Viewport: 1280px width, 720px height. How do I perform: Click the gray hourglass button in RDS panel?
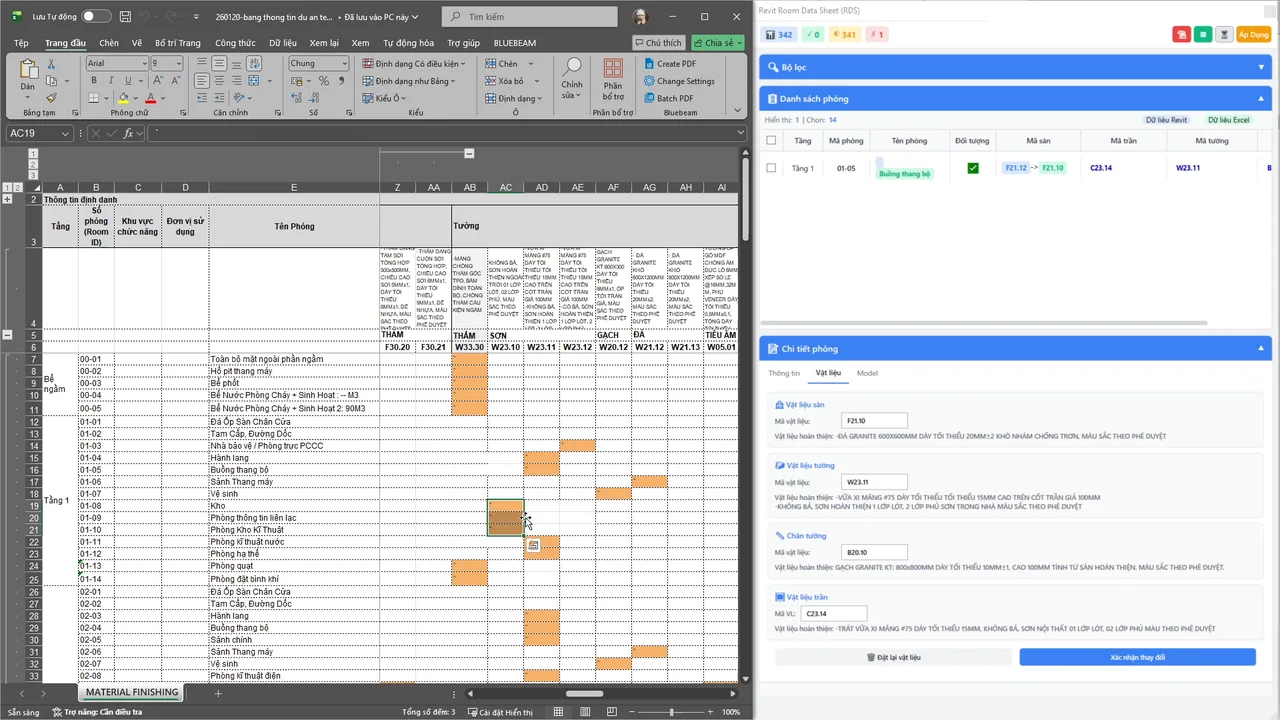1225,34
